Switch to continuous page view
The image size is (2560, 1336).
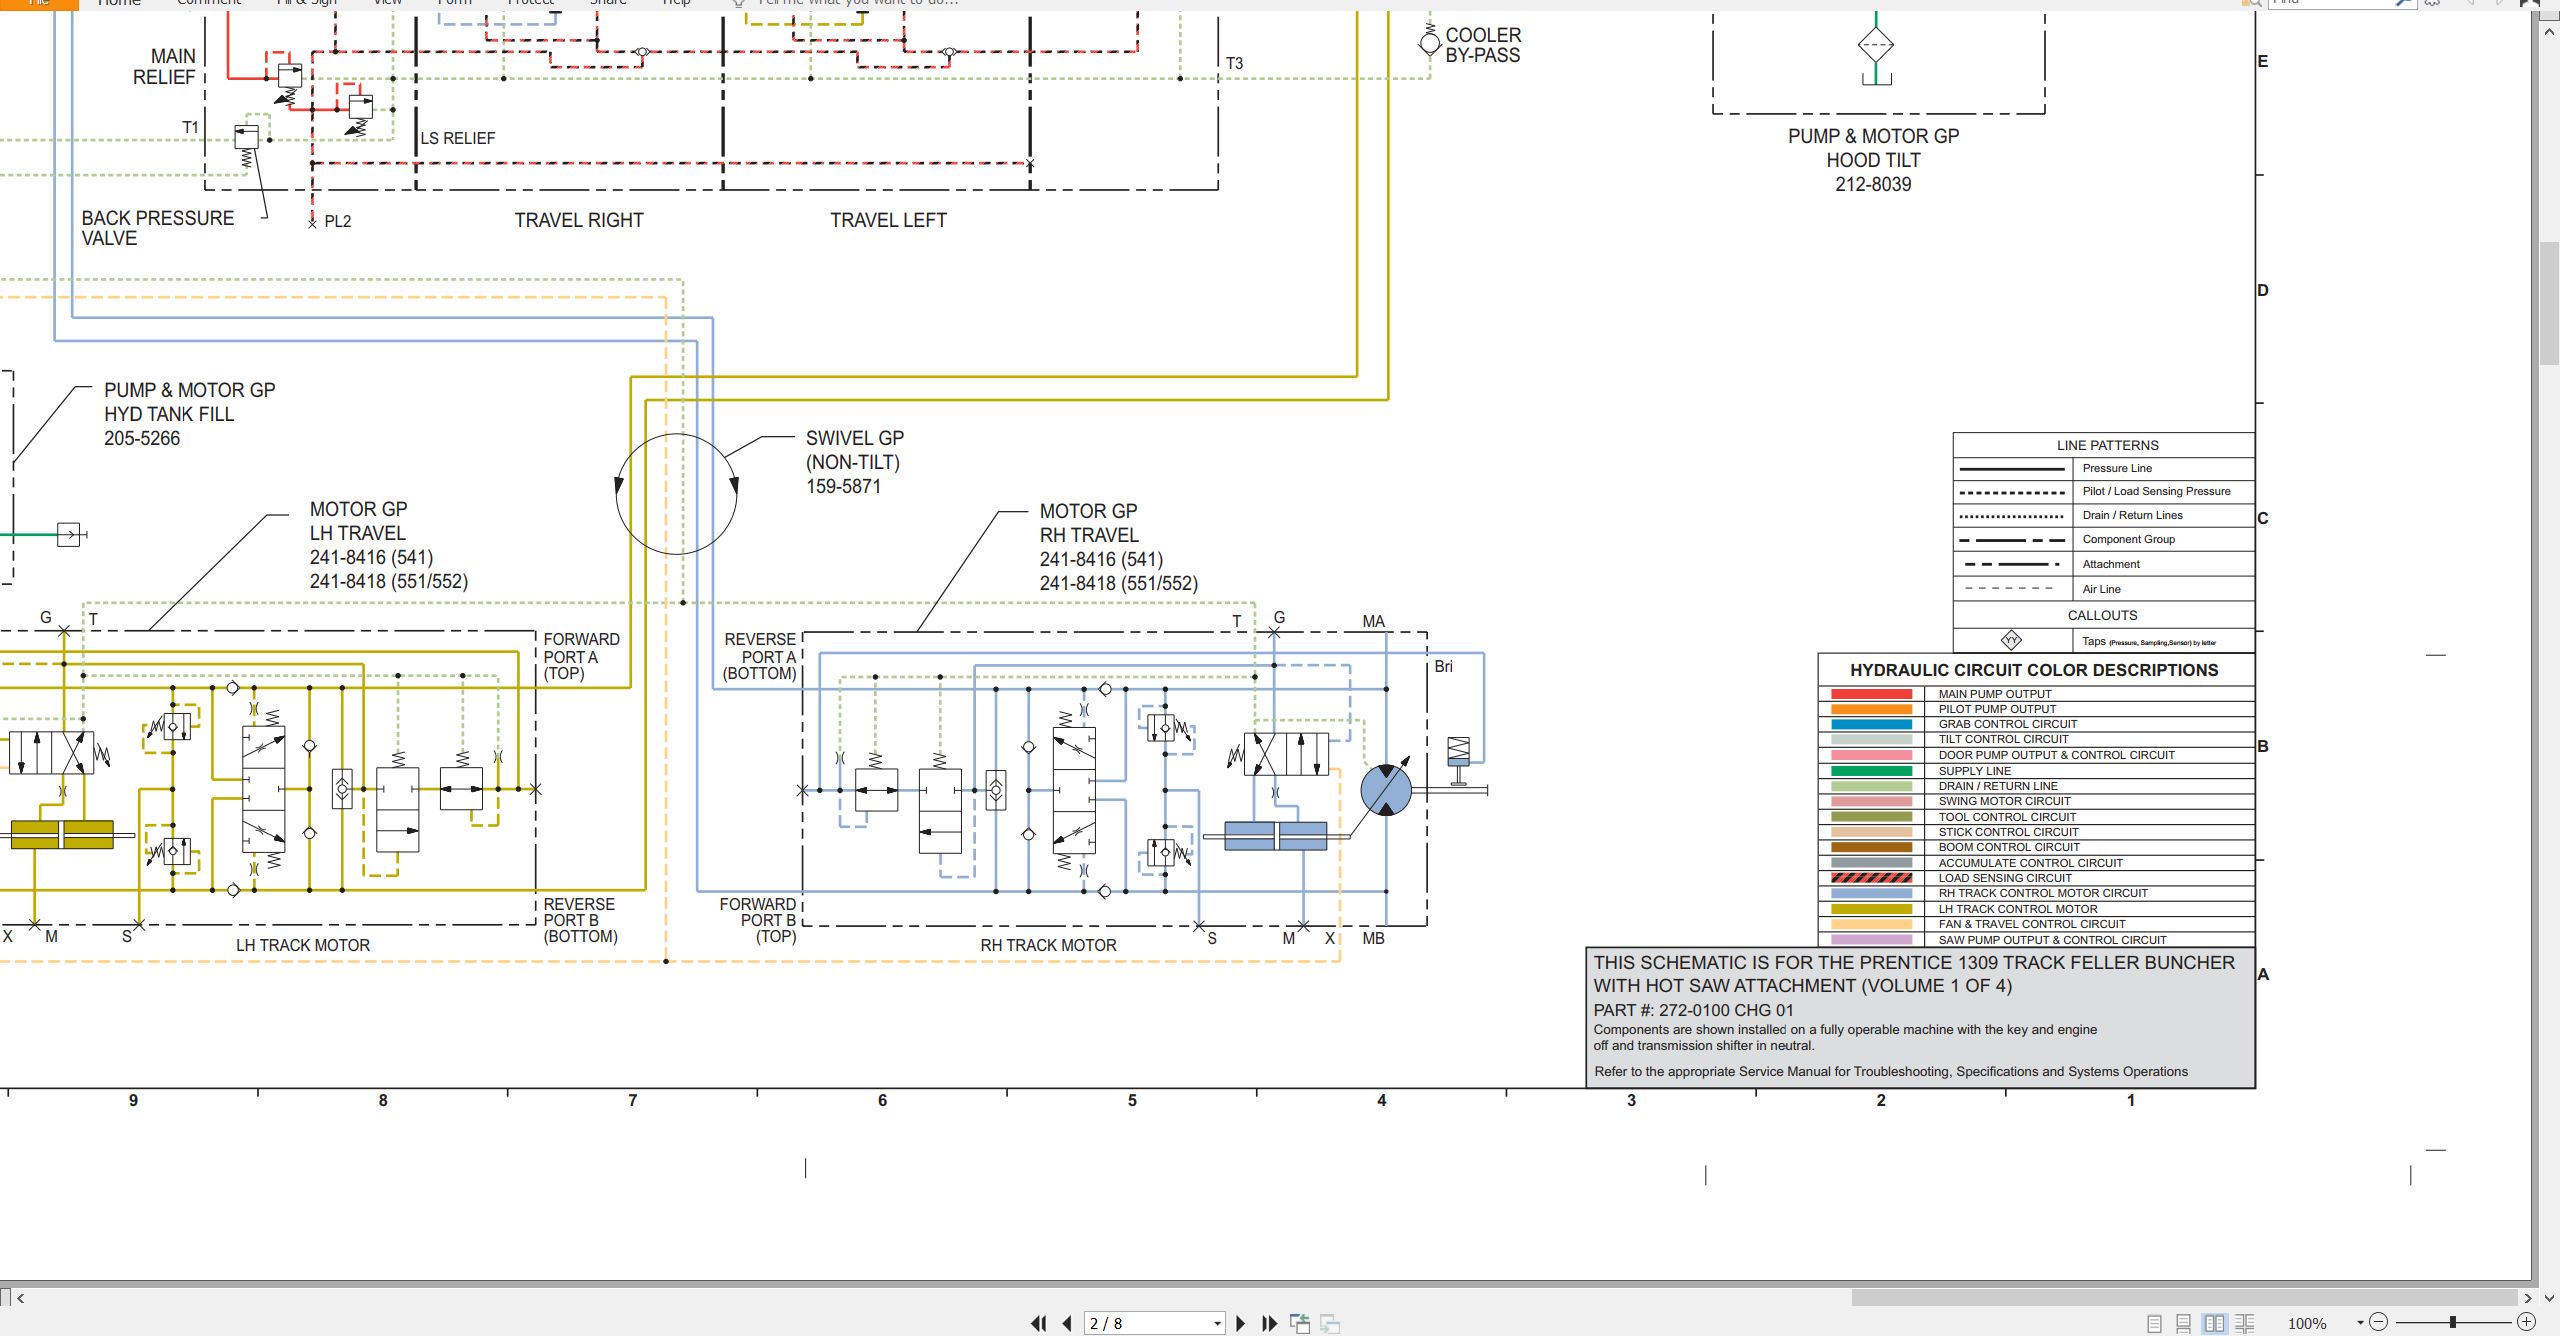pos(2184,1323)
